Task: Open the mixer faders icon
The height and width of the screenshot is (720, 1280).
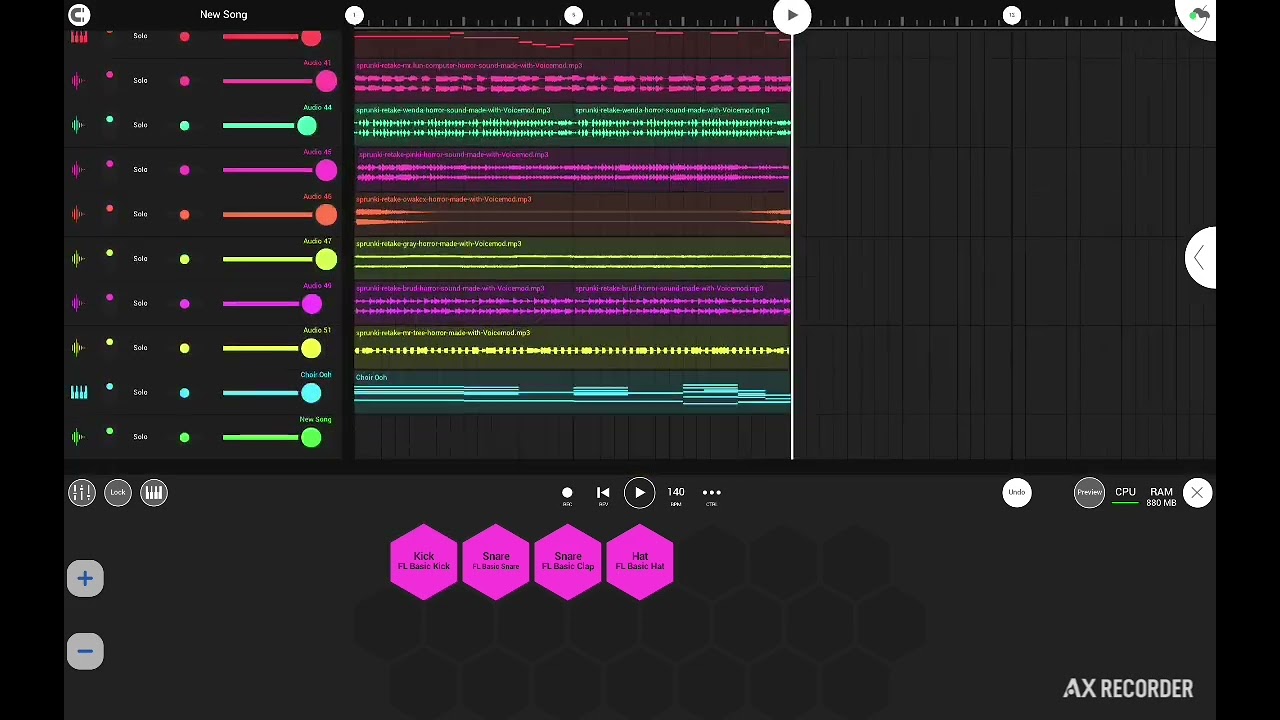Action: pyautogui.click(x=82, y=492)
